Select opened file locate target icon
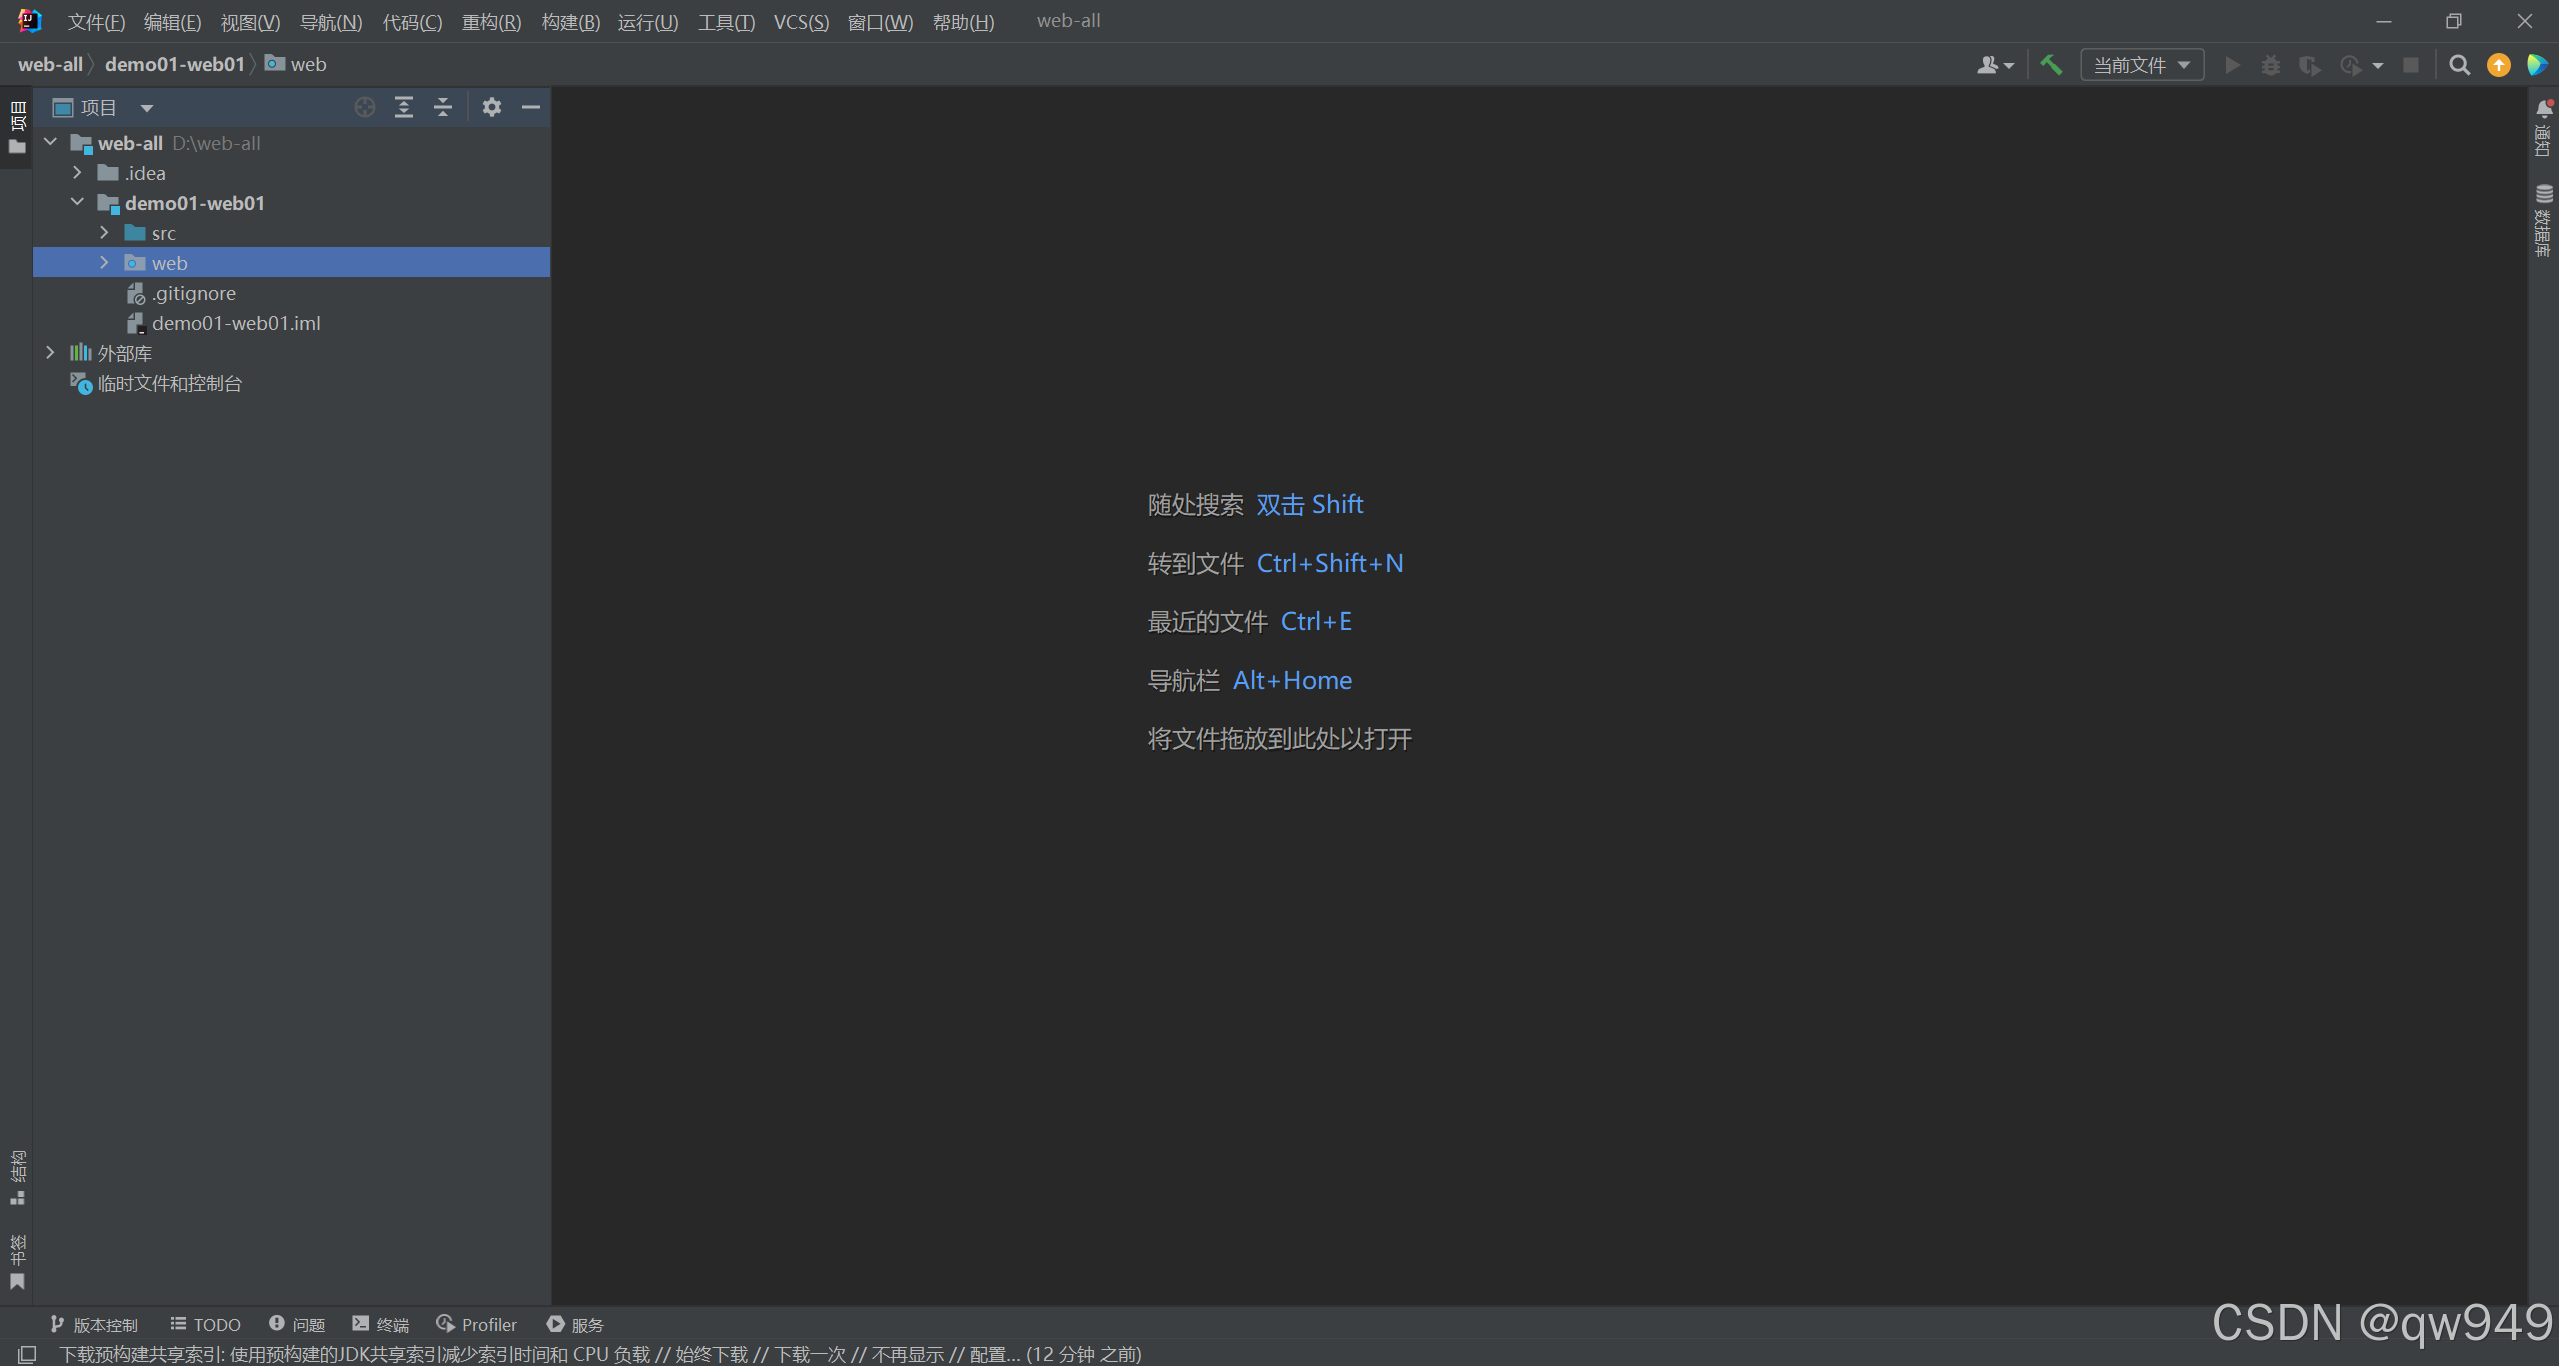This screenshot has width=2559, height=1366. (364, 107)
